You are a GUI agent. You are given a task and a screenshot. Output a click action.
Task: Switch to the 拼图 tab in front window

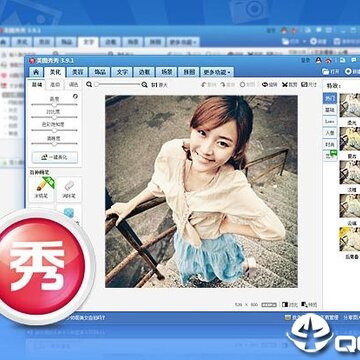tap(188, 72)
